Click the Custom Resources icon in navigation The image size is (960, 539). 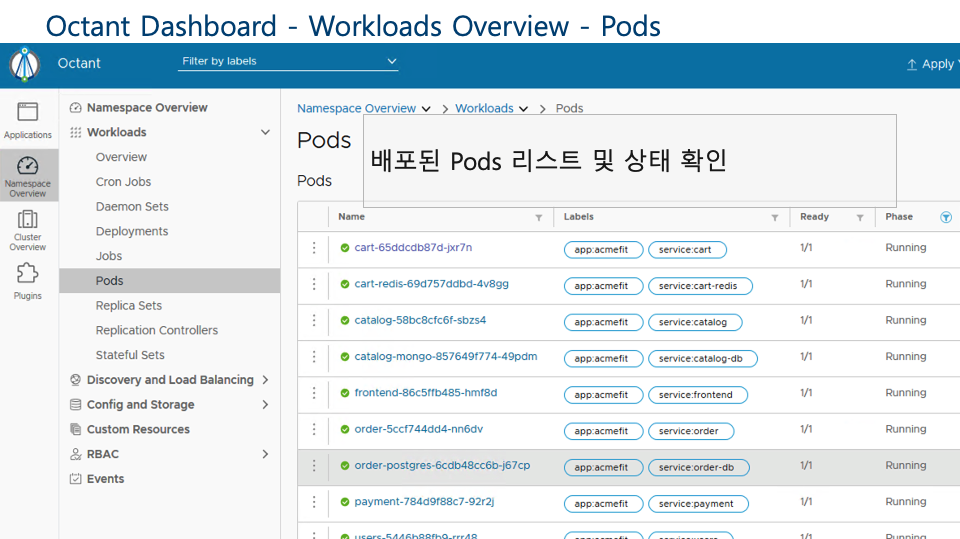(x=75, y=429)
